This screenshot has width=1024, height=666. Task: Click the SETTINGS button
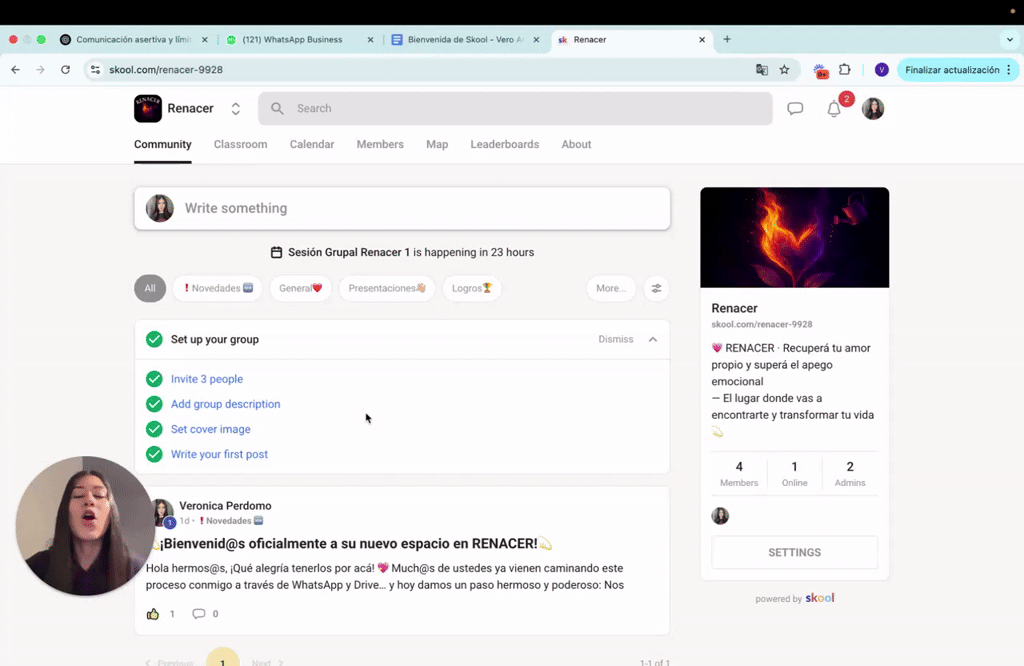794,552
